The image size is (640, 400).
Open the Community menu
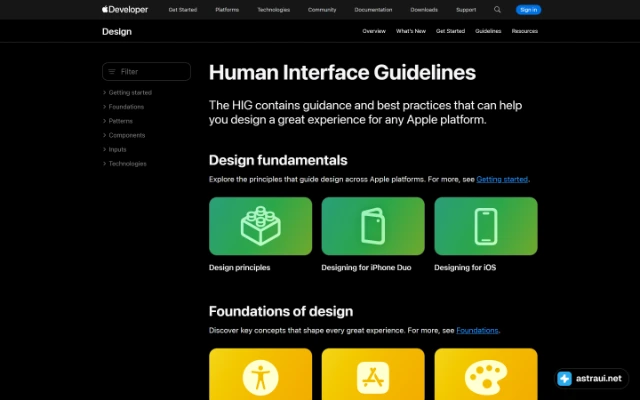pyautogui.click(x=322, y=10)
